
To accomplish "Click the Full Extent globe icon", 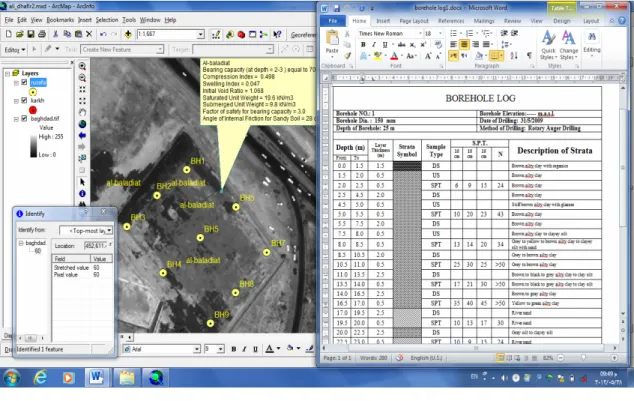I will (x=82, y=124).
